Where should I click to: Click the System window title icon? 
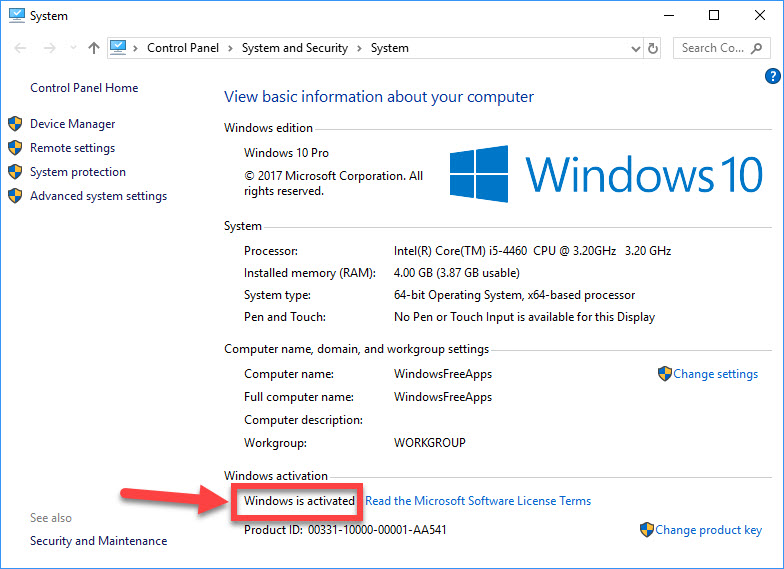coord(16,16)
